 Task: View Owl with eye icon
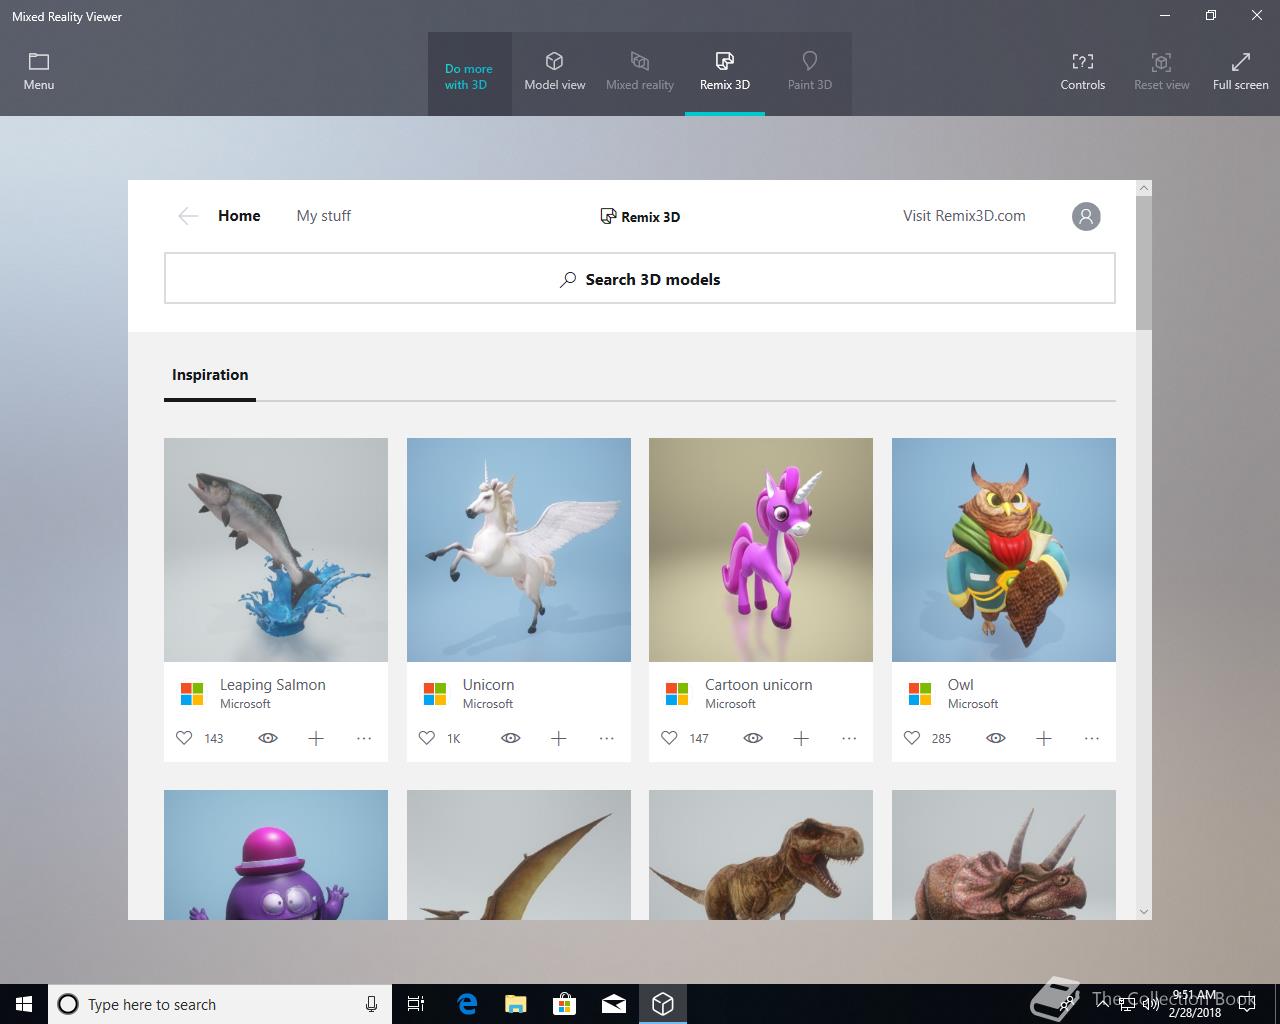[996, 738]
